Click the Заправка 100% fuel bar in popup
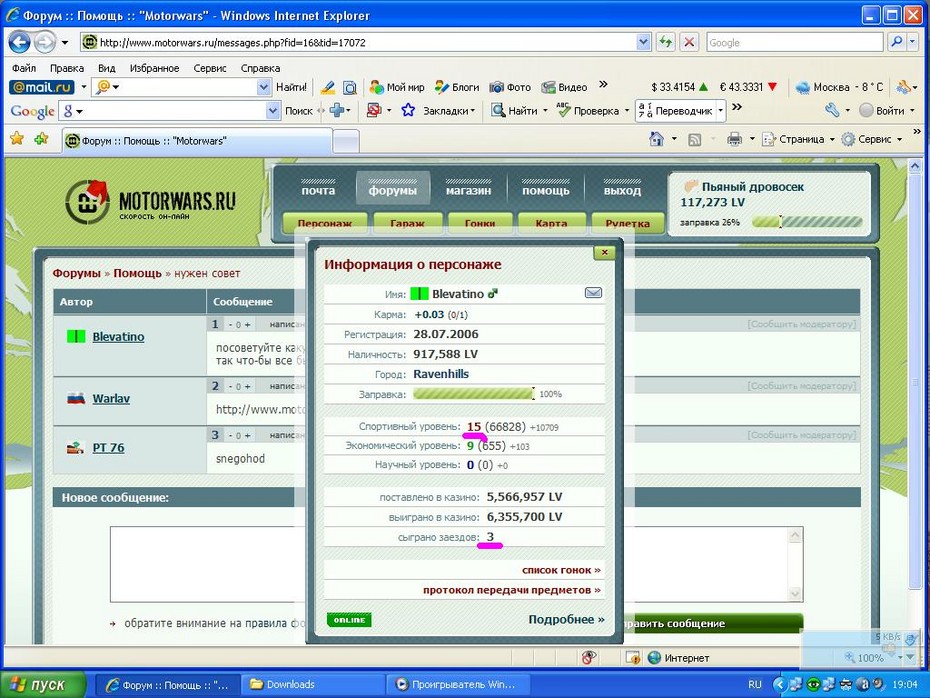Viewport: 930px width, 698px height. [474, 393]
